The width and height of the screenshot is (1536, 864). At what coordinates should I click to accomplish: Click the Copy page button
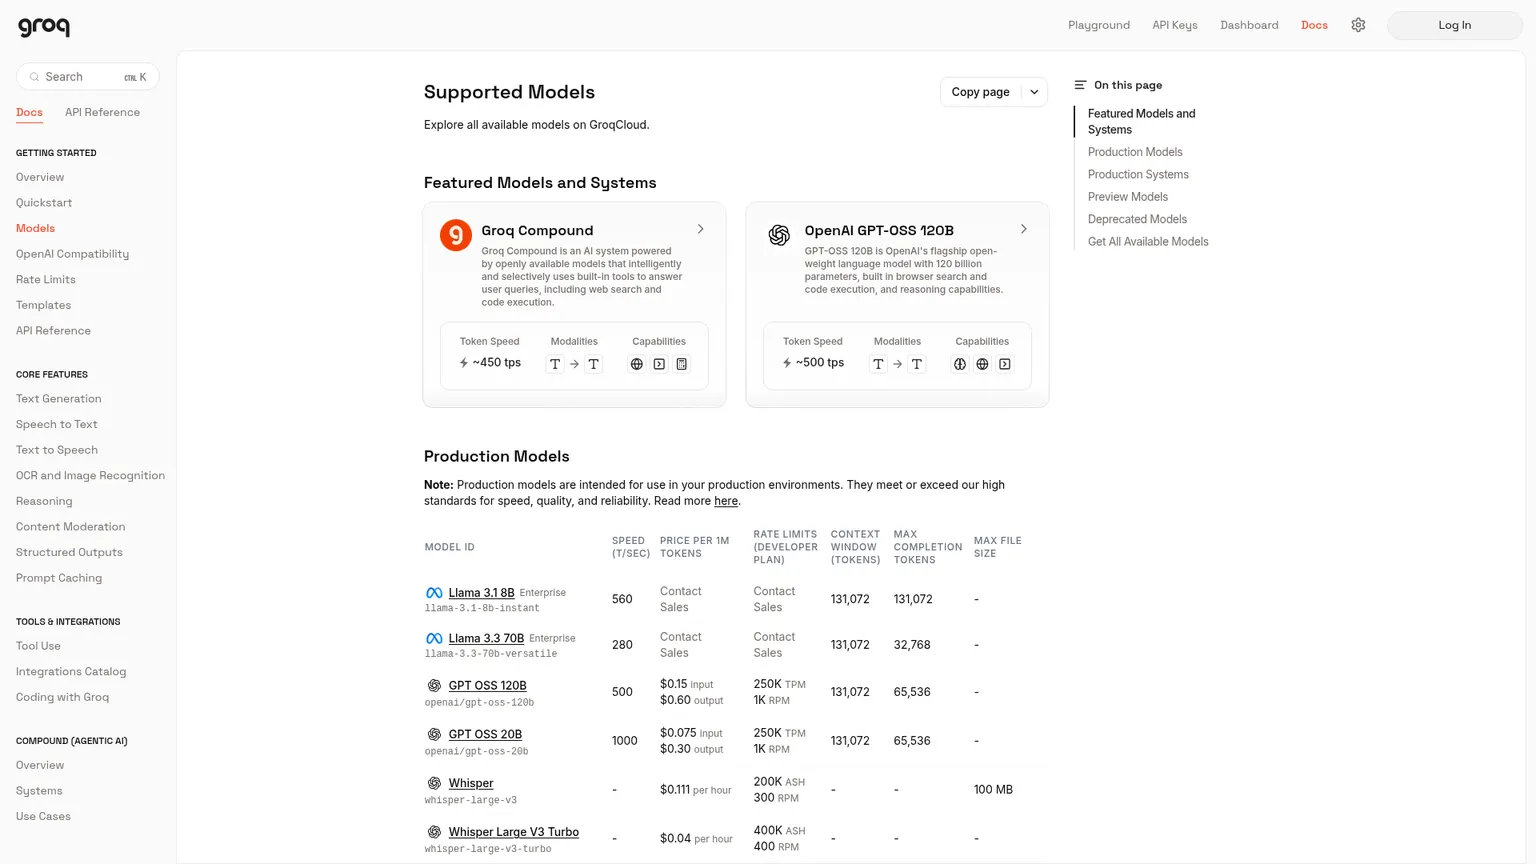981,92
